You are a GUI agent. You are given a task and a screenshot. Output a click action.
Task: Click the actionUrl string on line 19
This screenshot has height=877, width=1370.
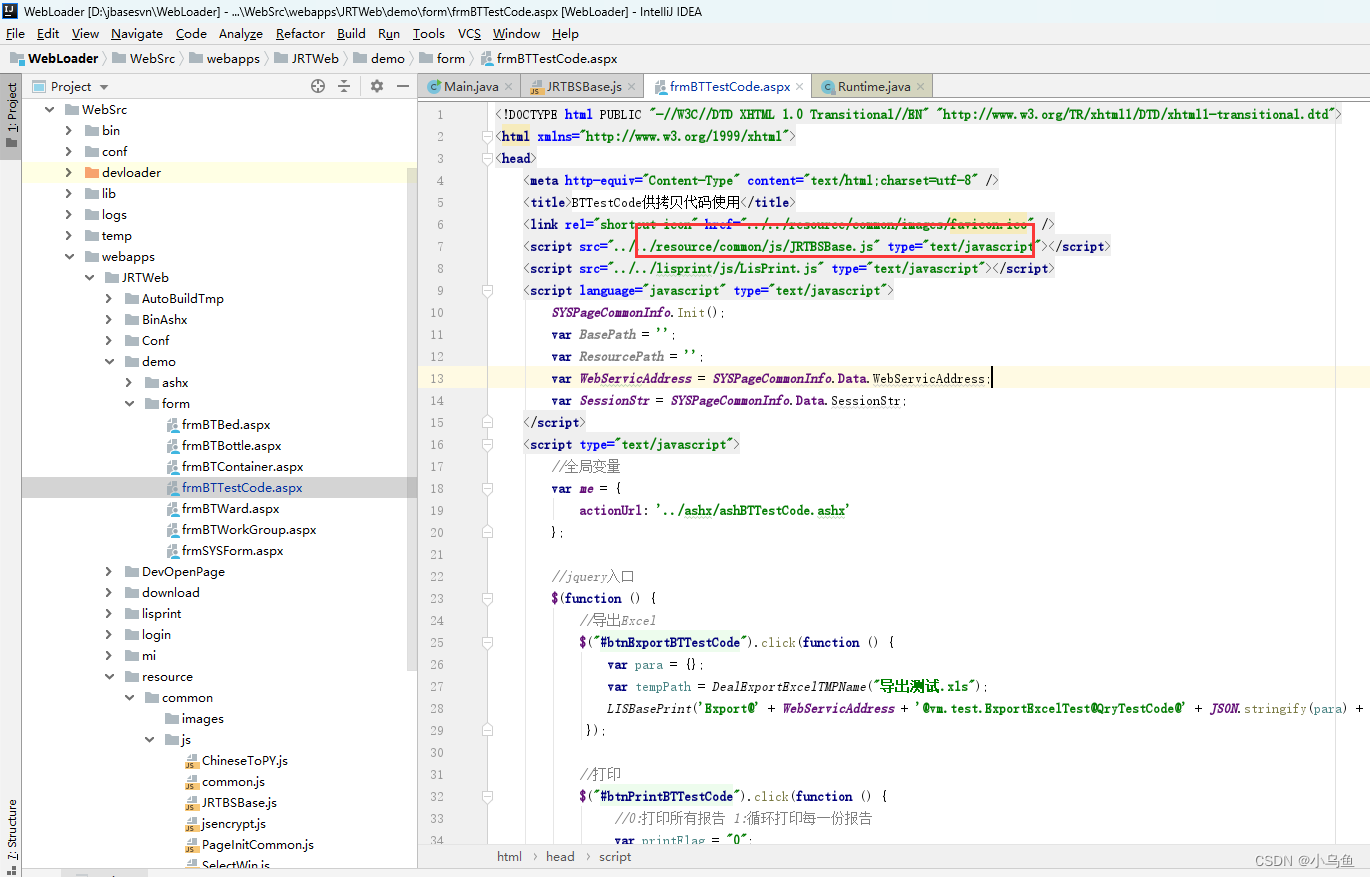[x=752, y=510]
